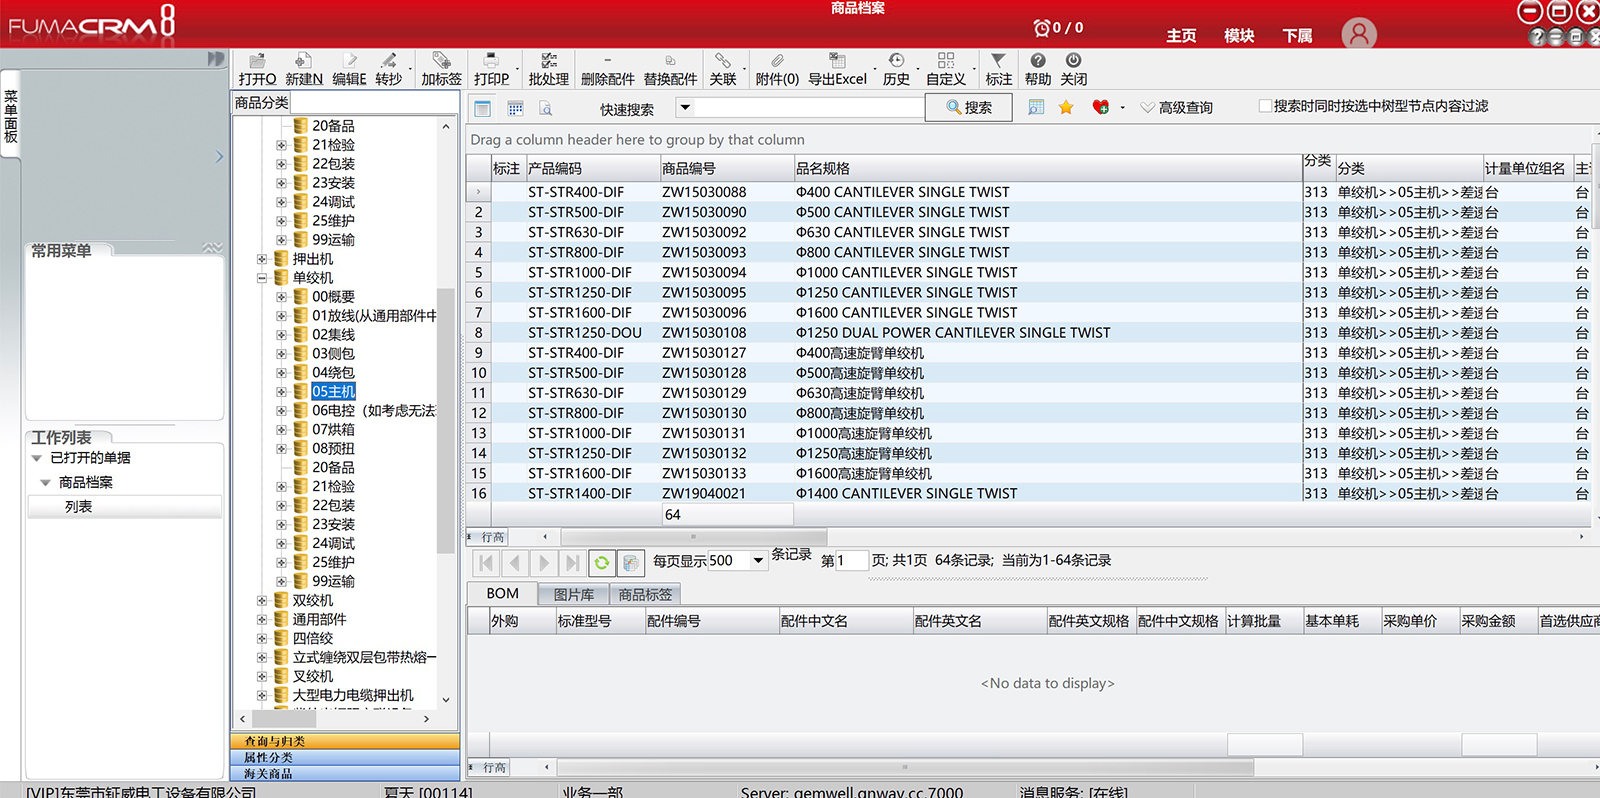This screenshot has width=1600, height=798.
Task: Click the 搜索 search button
Action: [x=968, y=108]
